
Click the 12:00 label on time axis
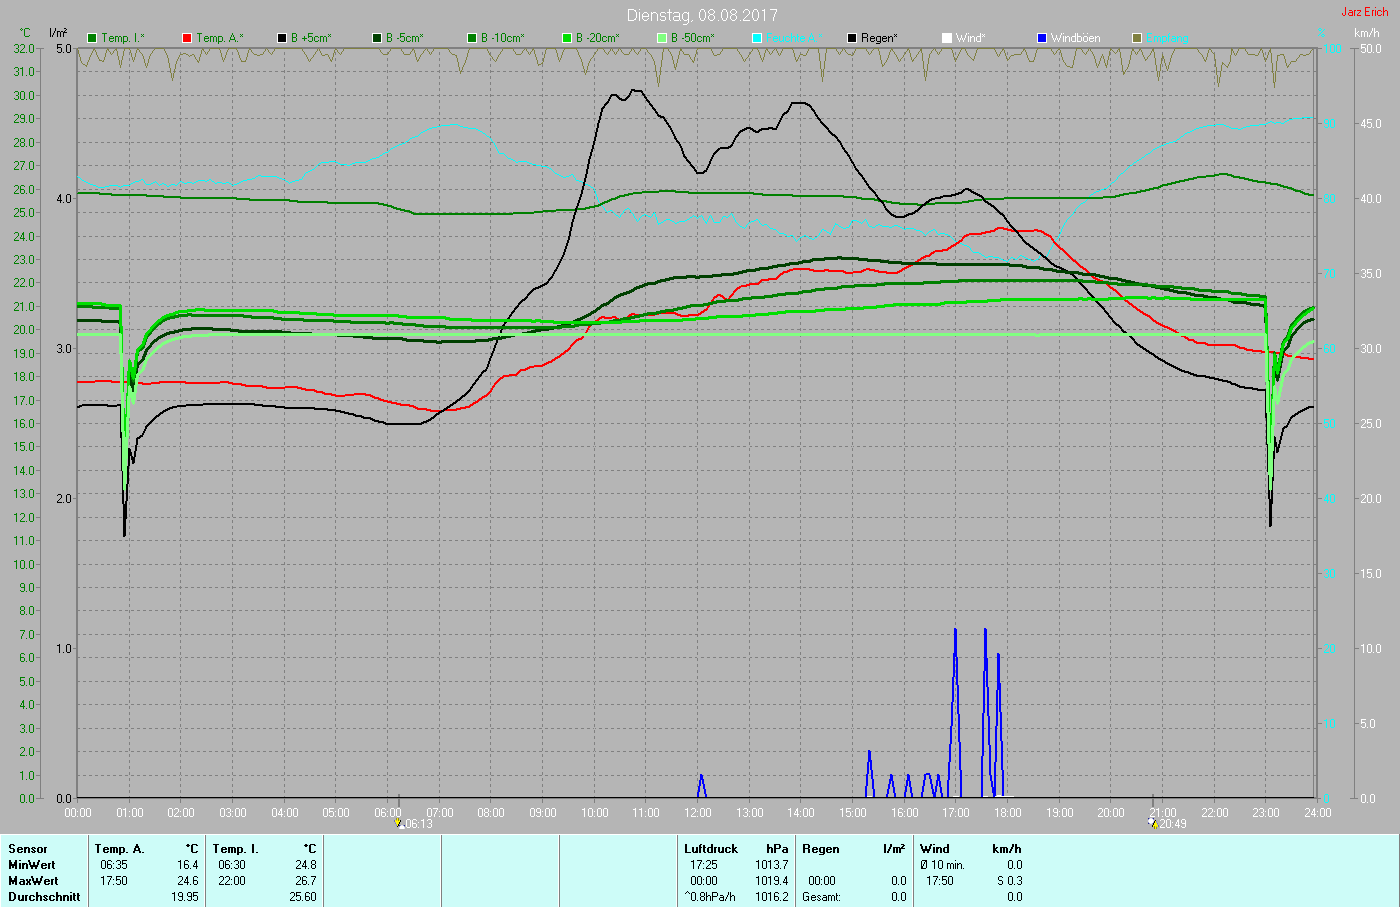(x=698, y=813)
